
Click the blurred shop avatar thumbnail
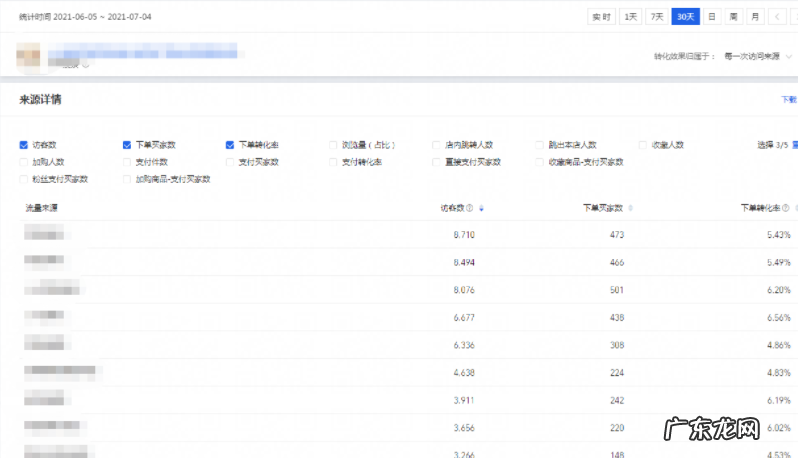(28, 55)
